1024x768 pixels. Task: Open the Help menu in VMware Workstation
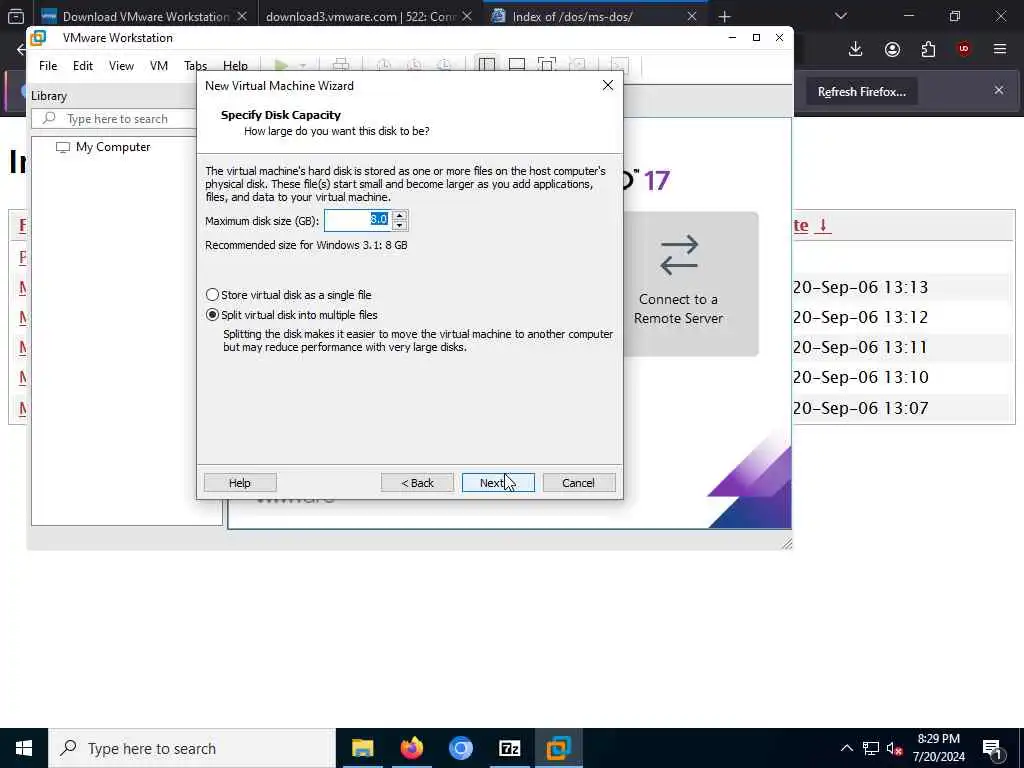pos(235,65)
